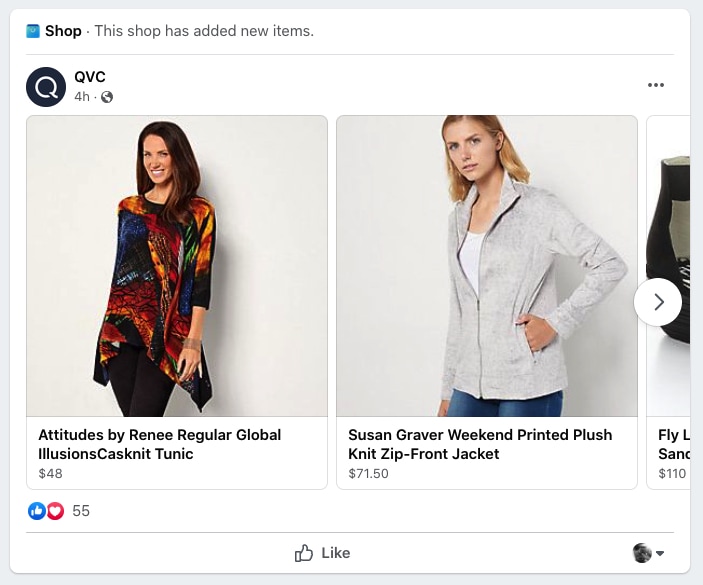Click the small profile avatar at bottom right
This screenshot has height=585, width=703.
pos(642,553)
